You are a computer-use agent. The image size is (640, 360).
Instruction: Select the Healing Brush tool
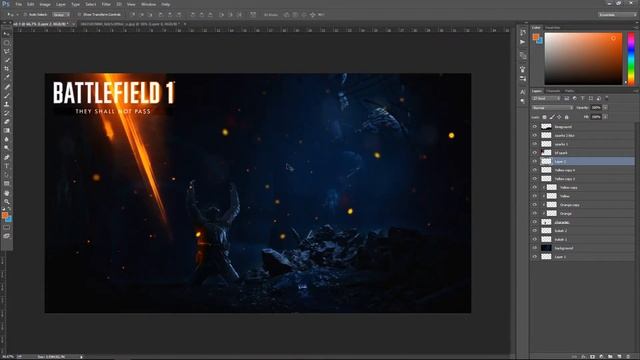pyautogui.click(x=7, y=87)
